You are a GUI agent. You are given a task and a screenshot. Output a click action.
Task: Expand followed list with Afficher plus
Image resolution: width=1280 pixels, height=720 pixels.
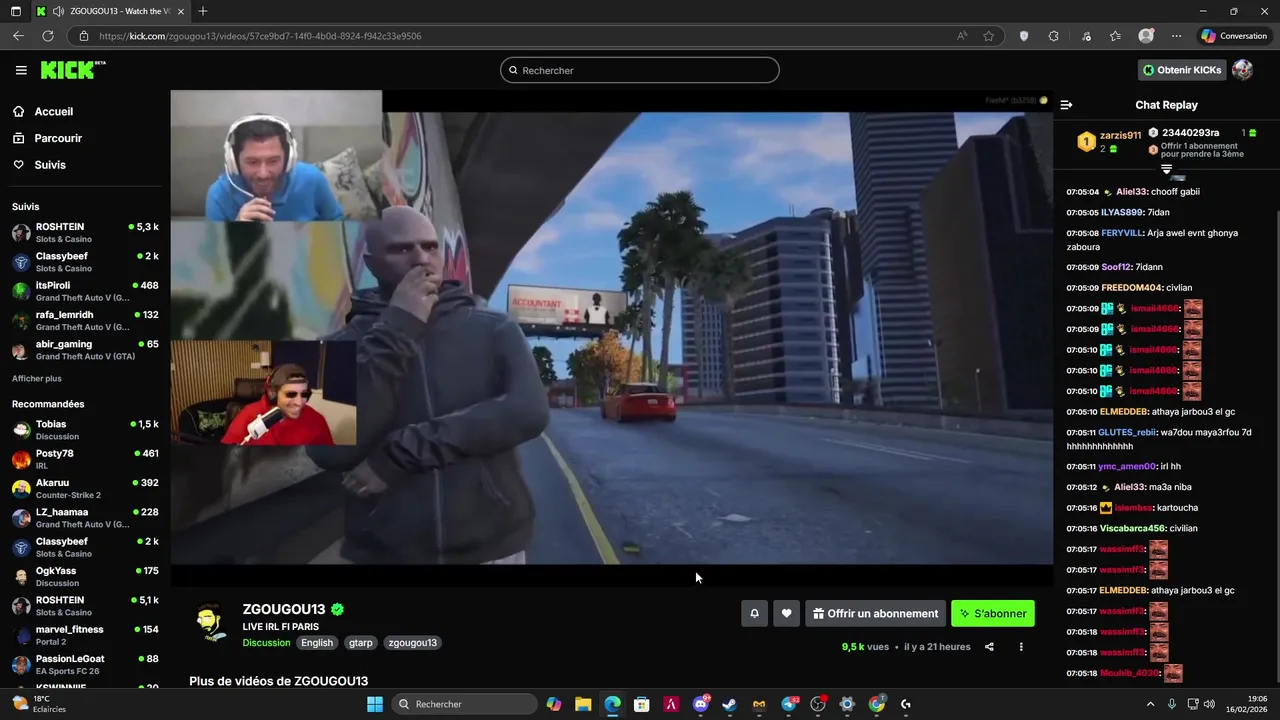tap(37, 379)
